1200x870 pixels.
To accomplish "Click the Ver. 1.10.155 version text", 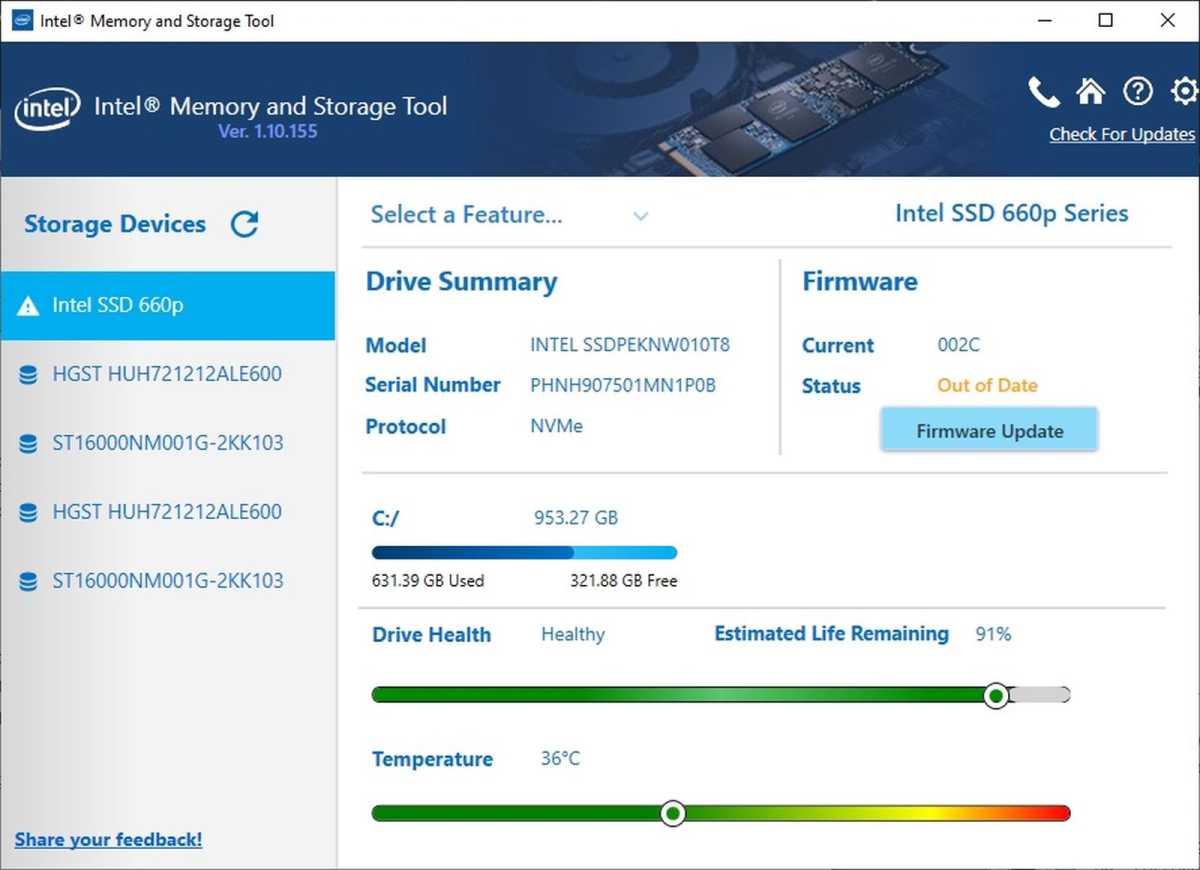I will 268,131.
